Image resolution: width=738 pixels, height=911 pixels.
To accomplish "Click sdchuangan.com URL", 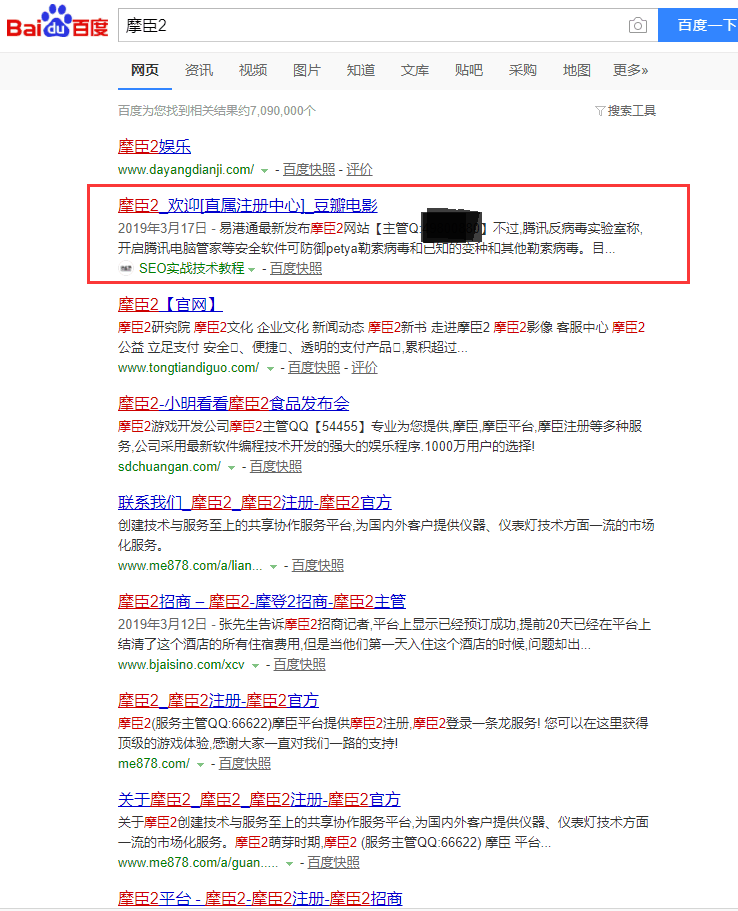I will coord(169,467).
